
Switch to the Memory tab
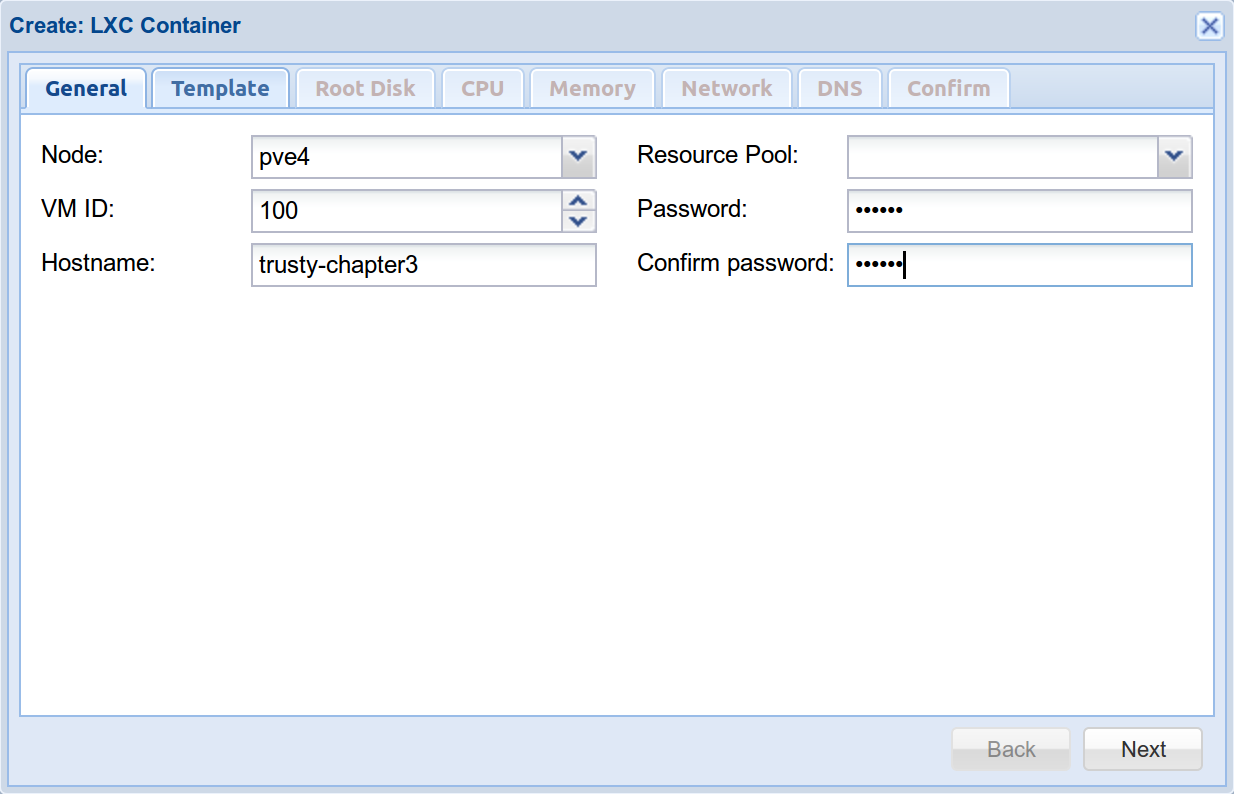click(592, 88)
